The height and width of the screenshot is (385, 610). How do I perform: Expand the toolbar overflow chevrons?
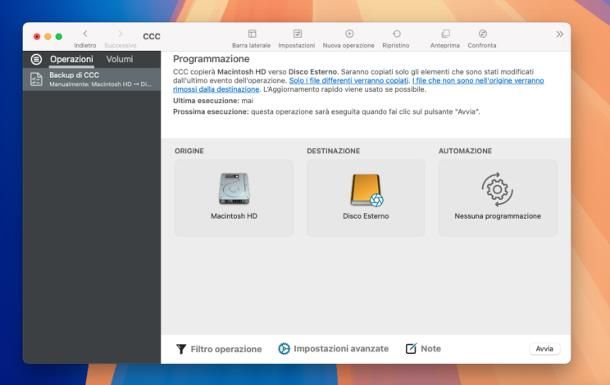[559, 34]
